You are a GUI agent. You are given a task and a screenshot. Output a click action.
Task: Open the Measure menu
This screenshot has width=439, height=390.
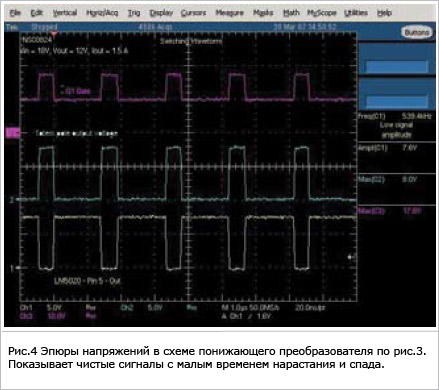pyautogui.click(x=229, y=13)
